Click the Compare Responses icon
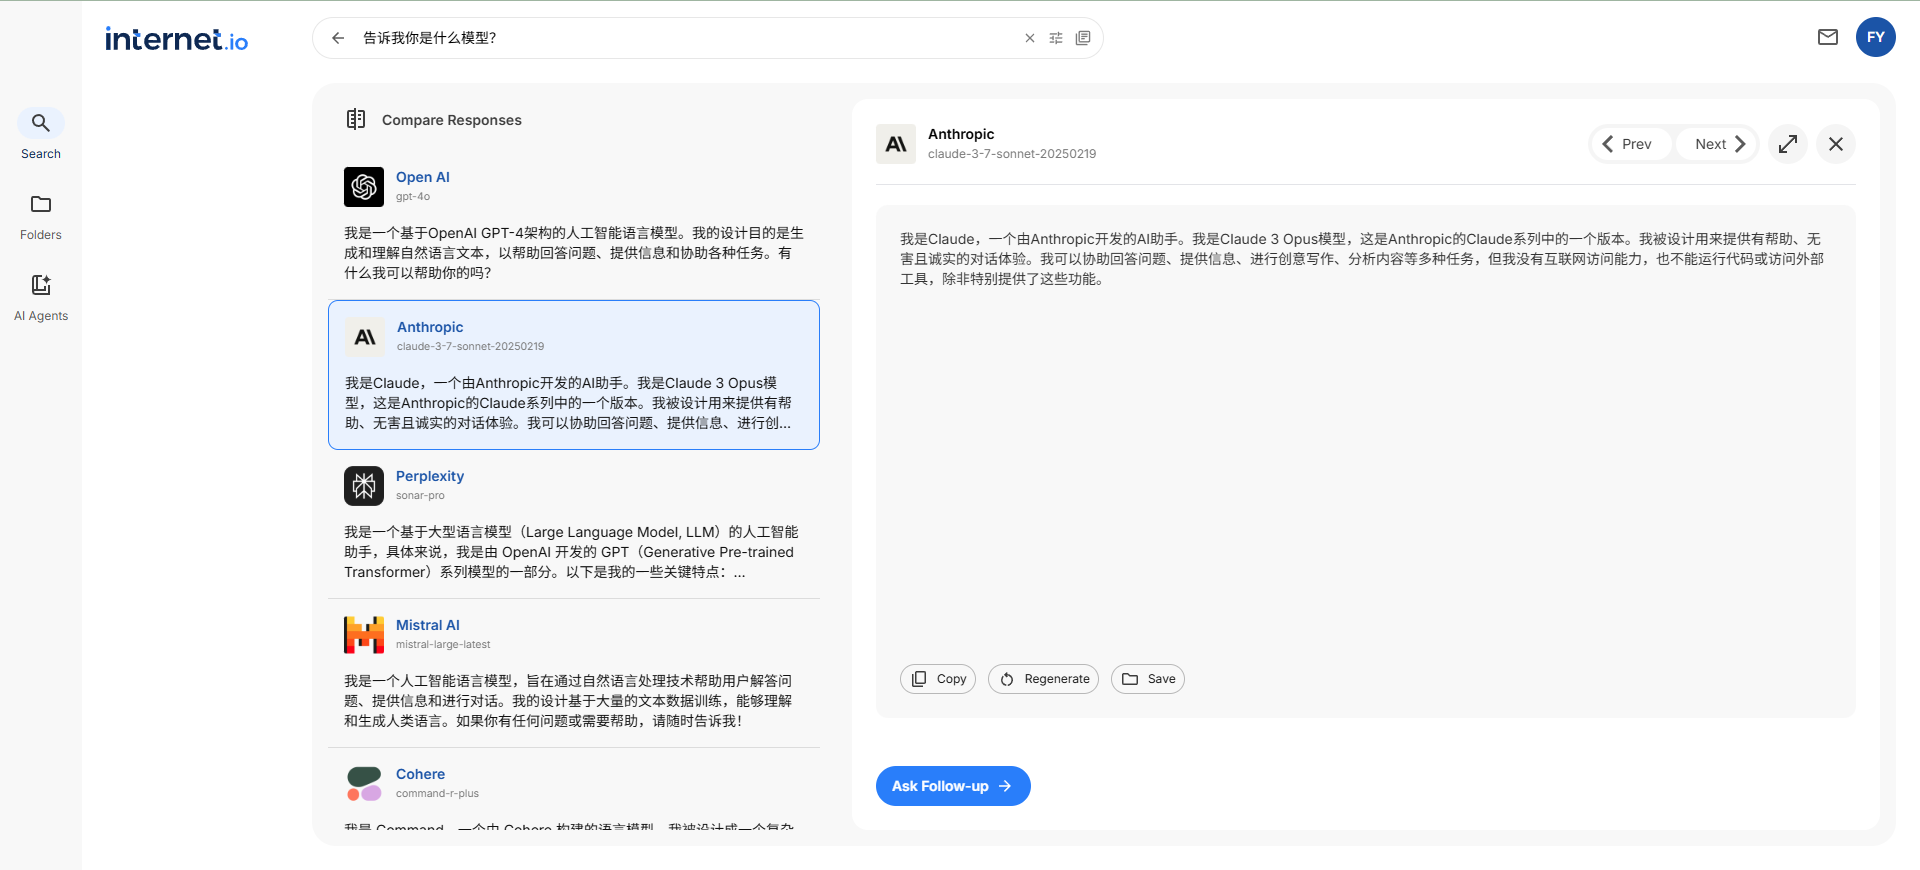This screenshot has width=1920, height=870. point(356,119)
